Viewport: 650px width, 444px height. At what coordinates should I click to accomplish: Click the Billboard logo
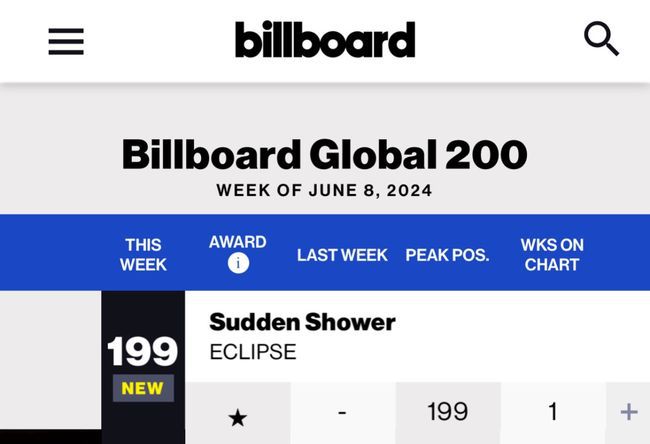click(325, 40)
